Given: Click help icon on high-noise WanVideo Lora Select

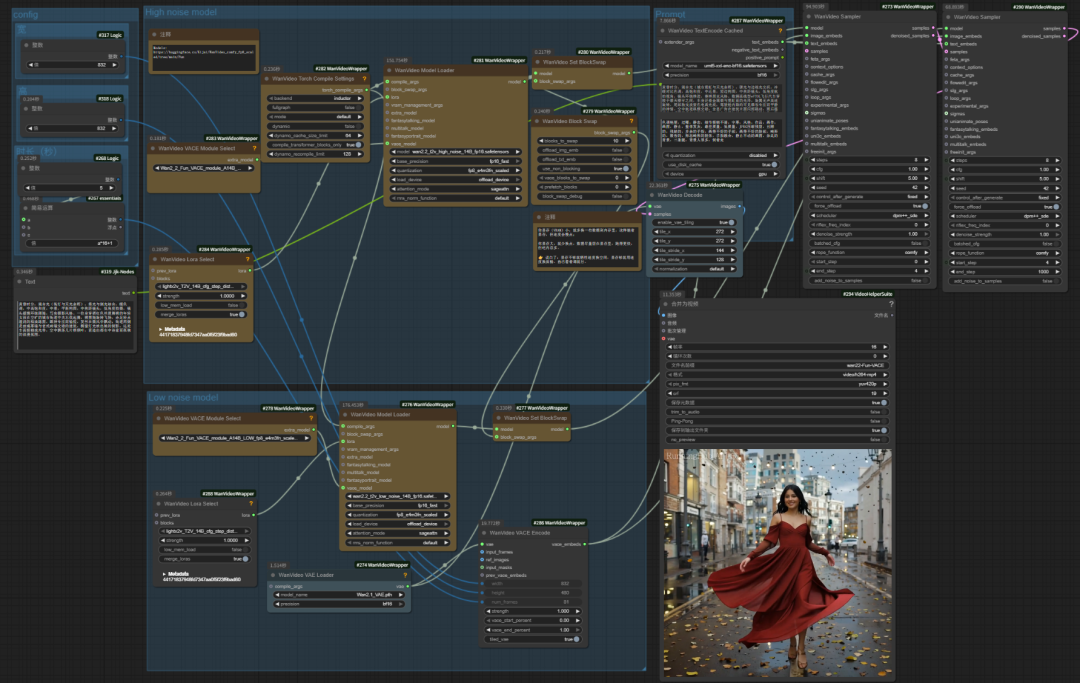Looking at the screenshot, I should pyautogui.click(x=247, y=259).
